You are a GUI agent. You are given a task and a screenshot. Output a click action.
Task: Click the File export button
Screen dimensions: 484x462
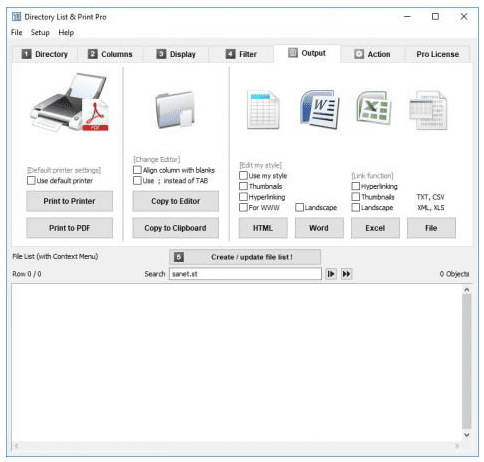tap(431, 228)
